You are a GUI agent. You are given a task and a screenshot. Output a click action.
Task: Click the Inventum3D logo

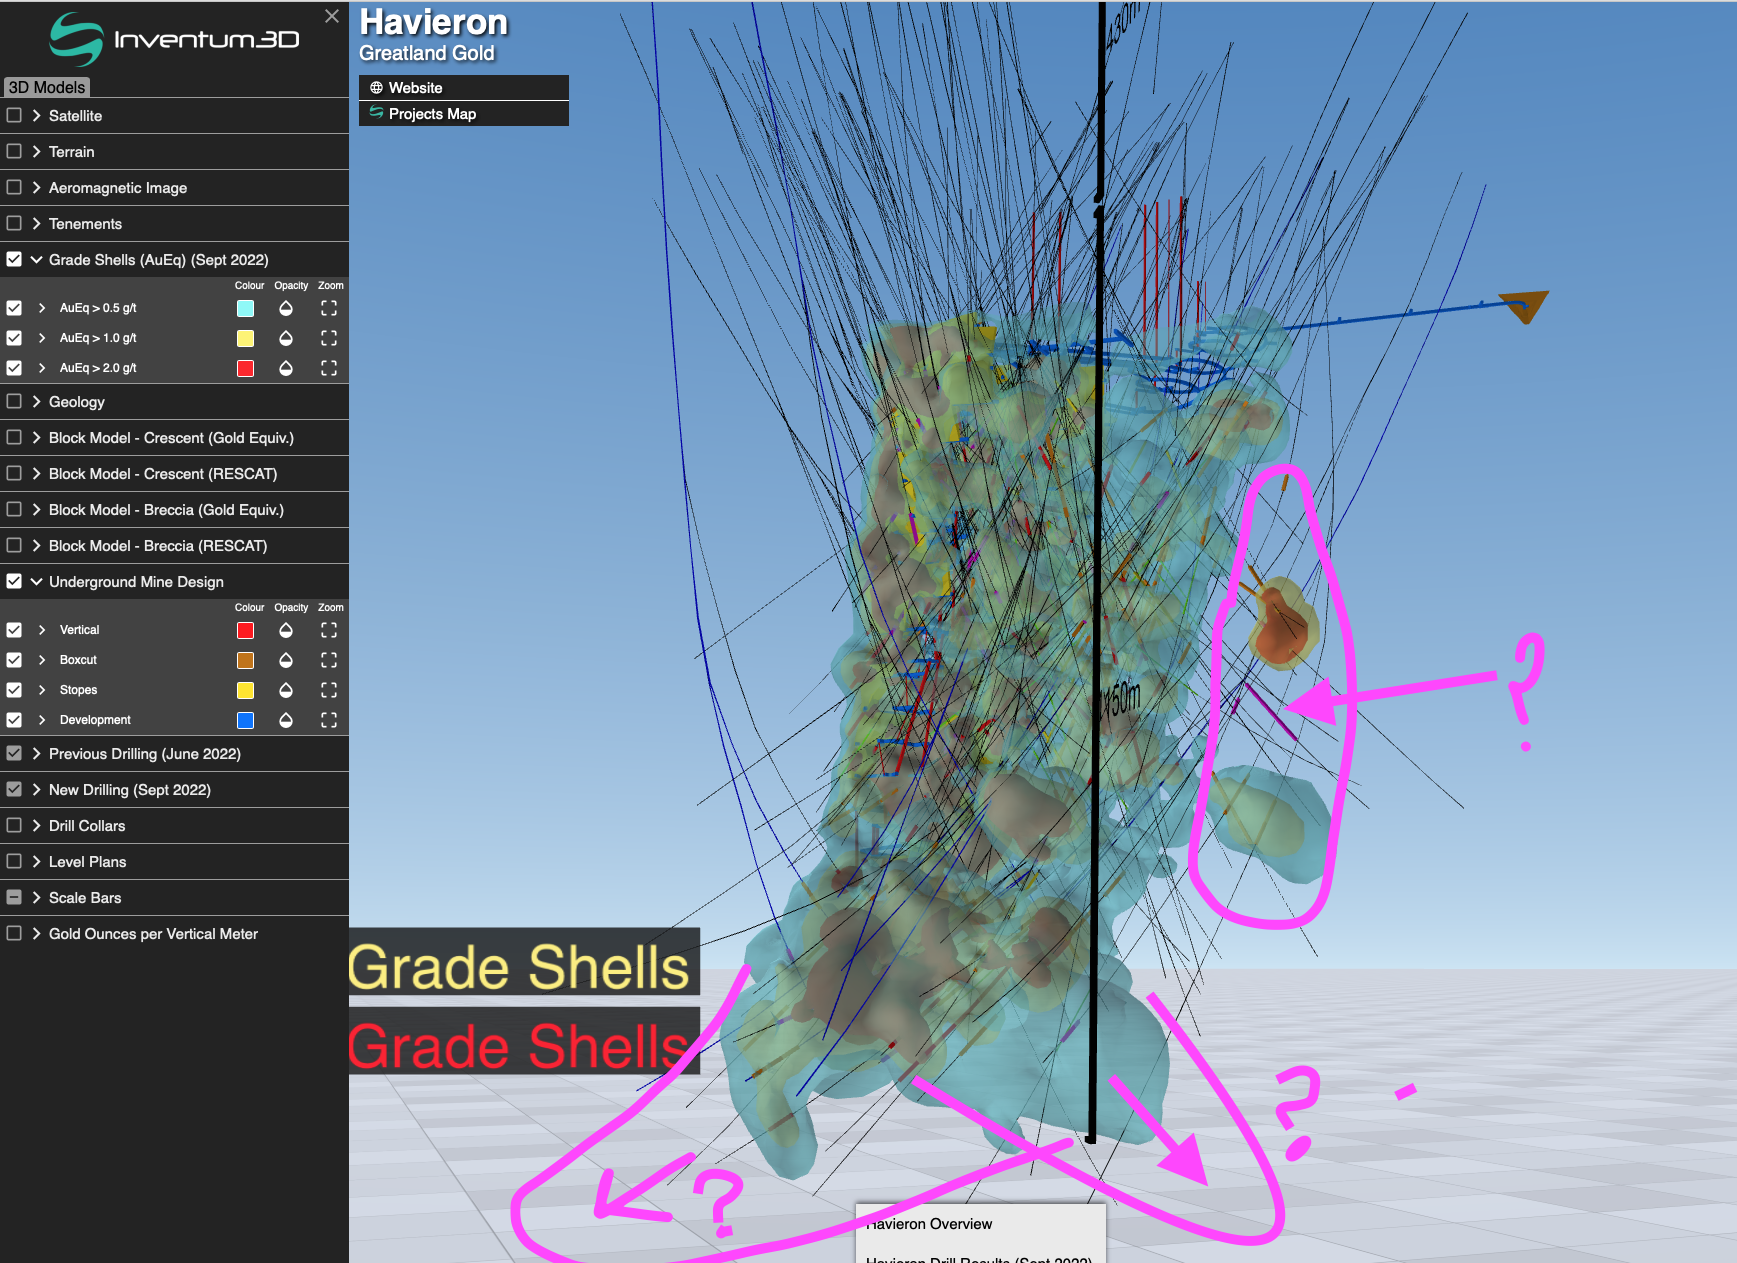click(175, 39)
